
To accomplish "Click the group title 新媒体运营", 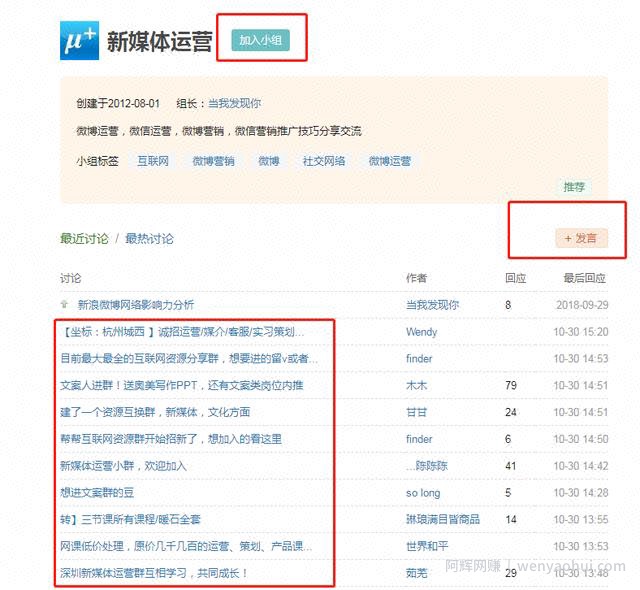I will click(160, 41).
